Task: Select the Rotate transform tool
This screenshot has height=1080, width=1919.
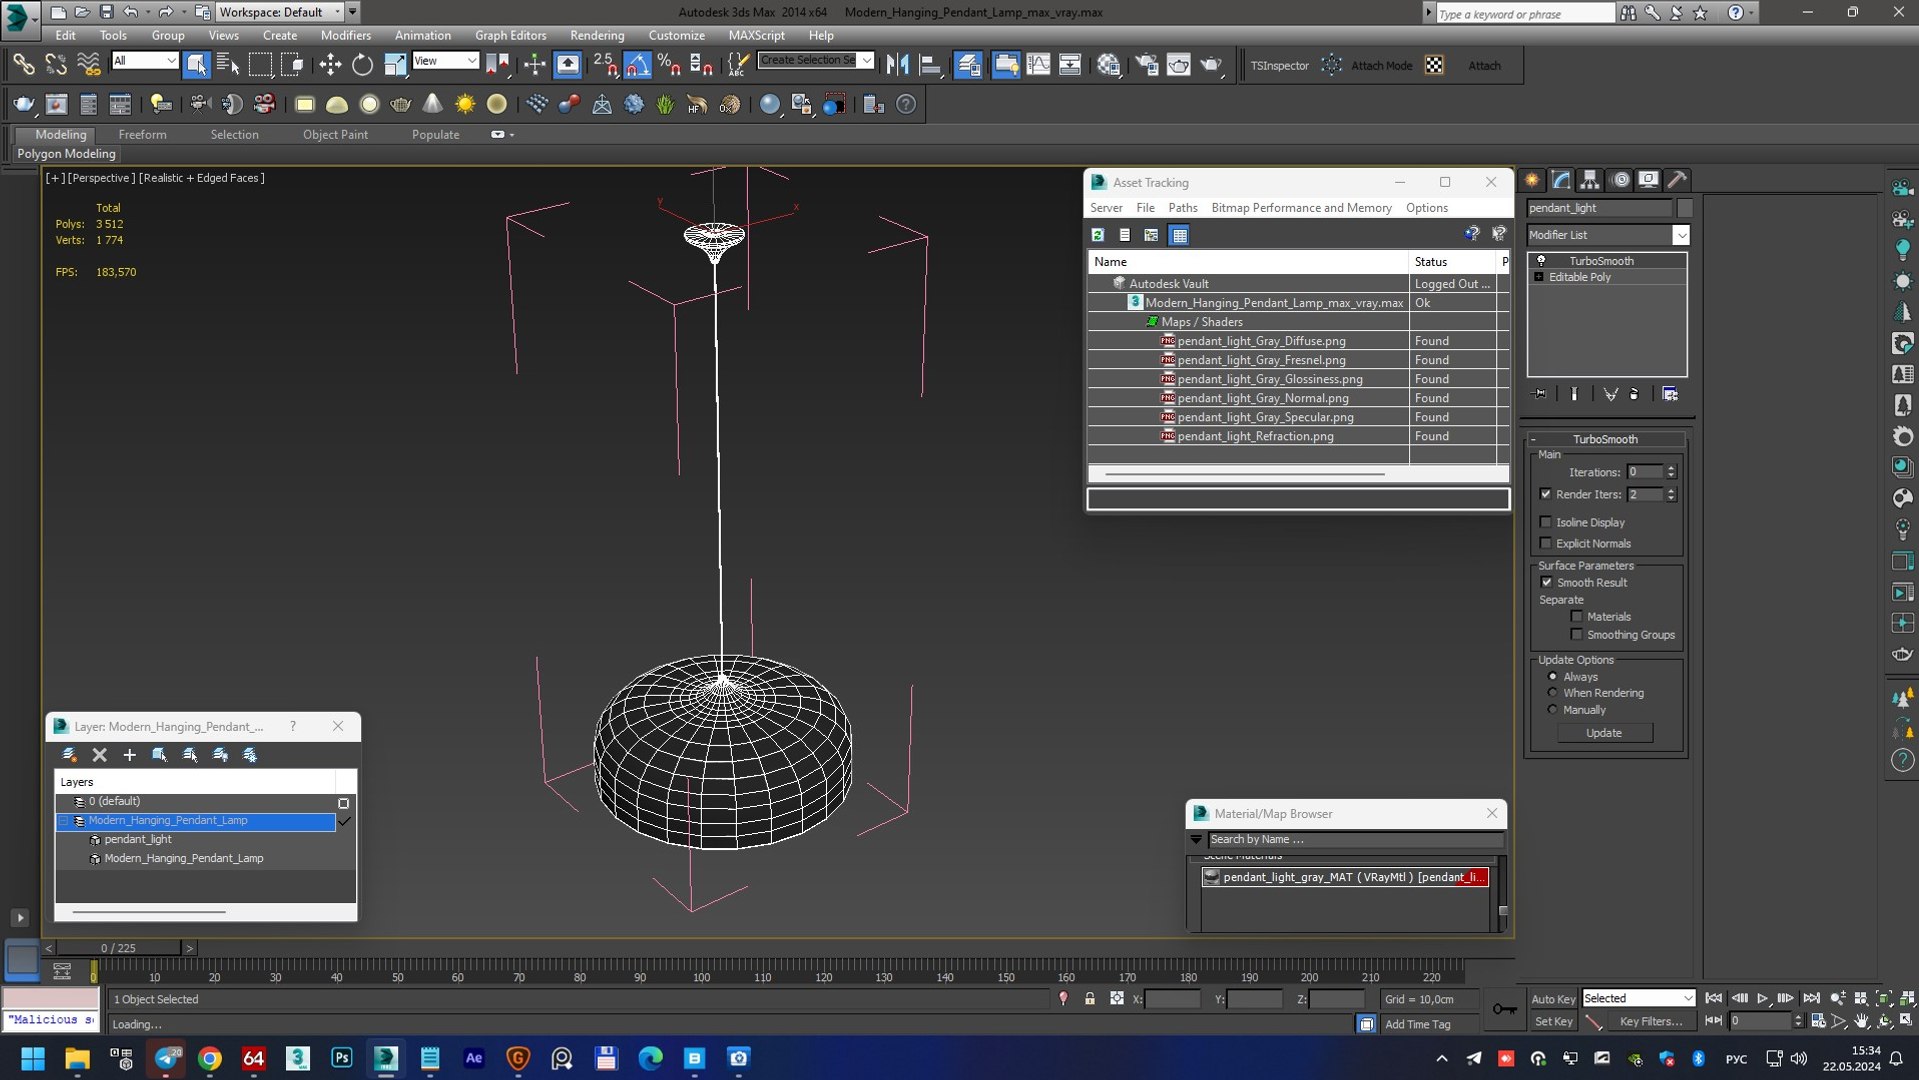Action: point(362,65)
